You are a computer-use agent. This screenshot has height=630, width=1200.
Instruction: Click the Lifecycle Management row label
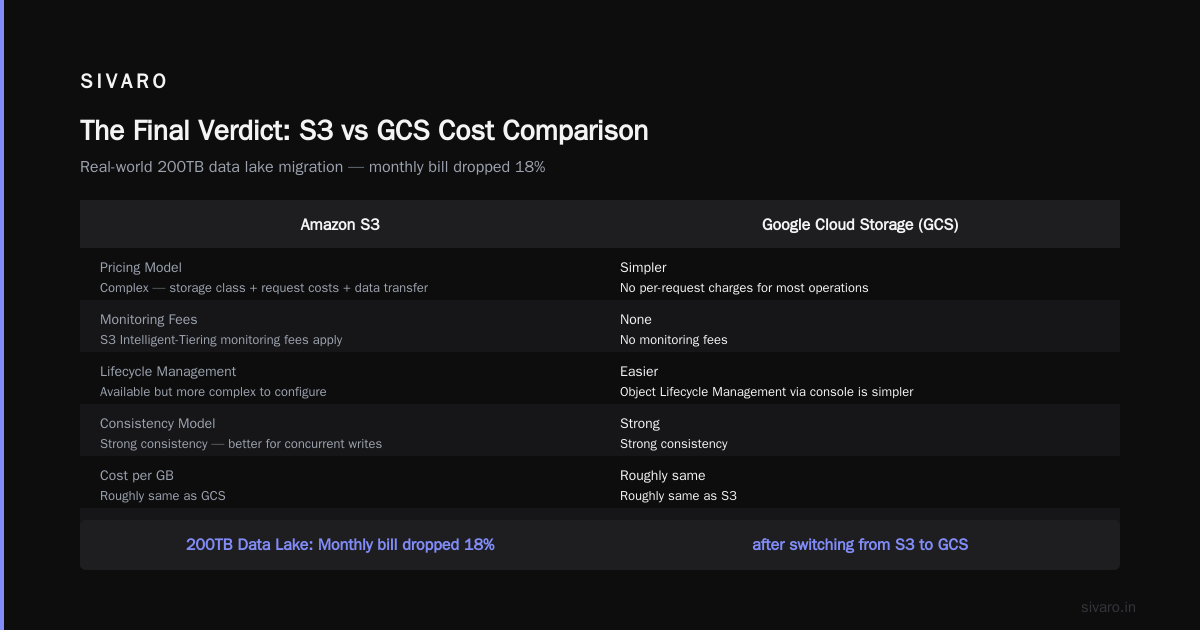(x=168, y=371)
